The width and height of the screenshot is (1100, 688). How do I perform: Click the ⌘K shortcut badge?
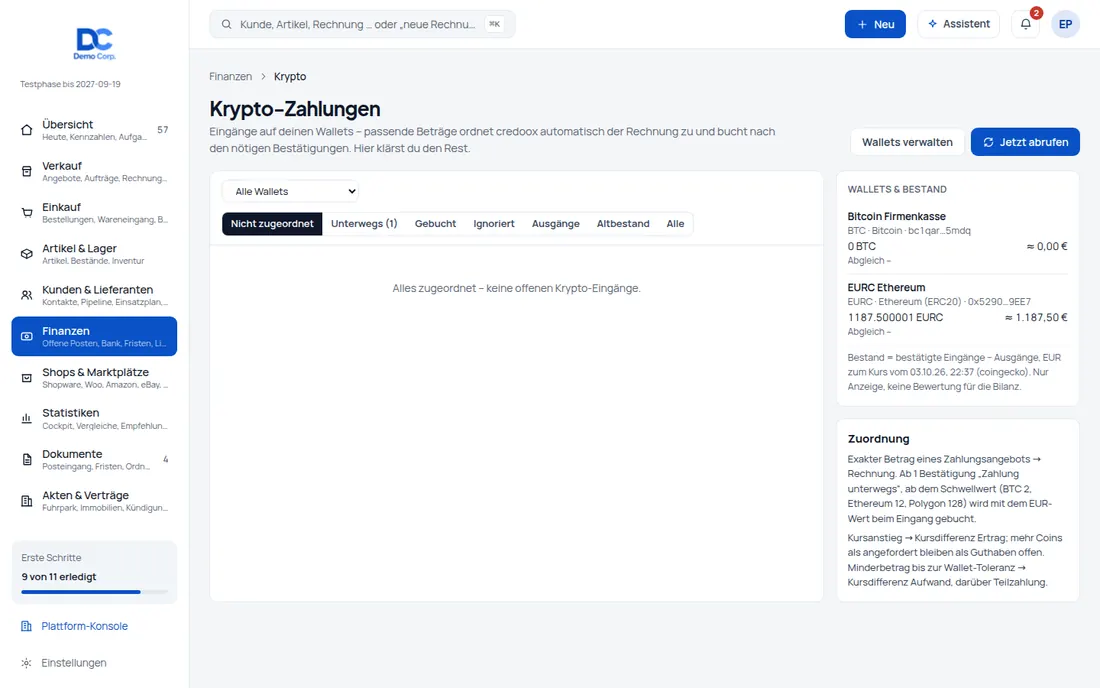[495, 24]
